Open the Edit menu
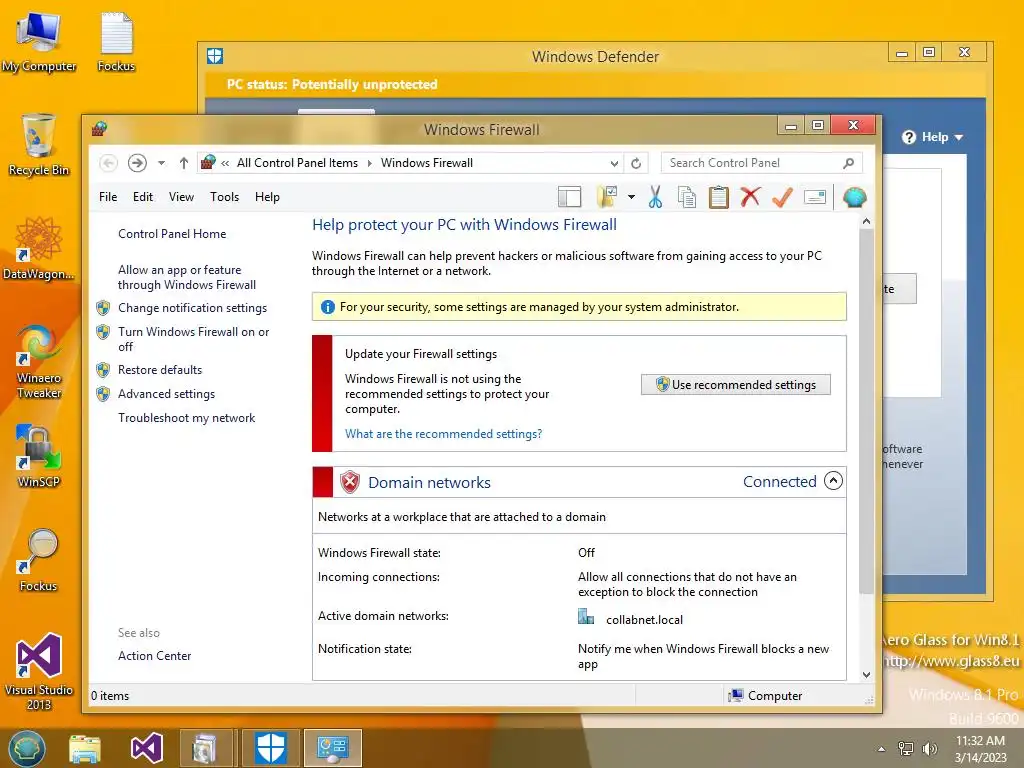Image resolution: width=1024 pixels, height=768 pixels. click(x=142, y=197)
